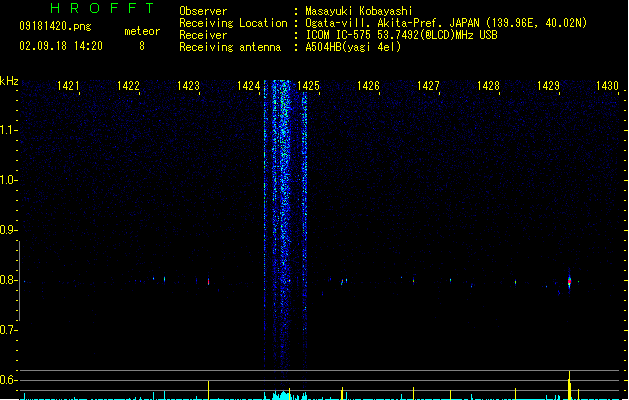This screenshot has width=629, height=400.
Task: Click the bright red meteor echo after 1429
Action: pos(569,282)
